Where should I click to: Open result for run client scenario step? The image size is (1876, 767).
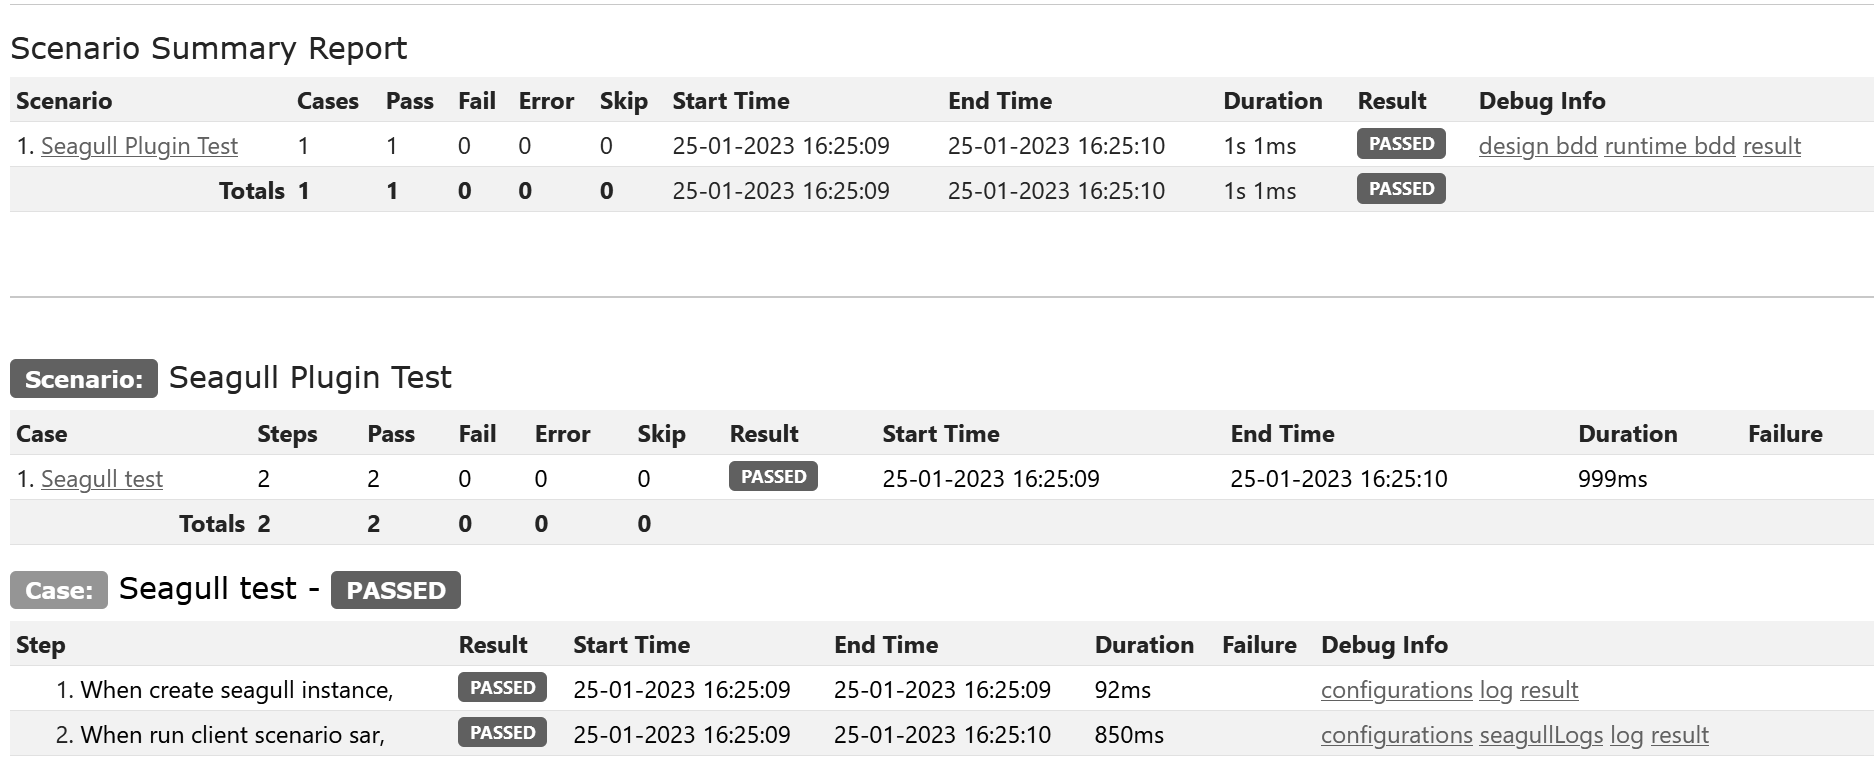(x=1679, y=735)
